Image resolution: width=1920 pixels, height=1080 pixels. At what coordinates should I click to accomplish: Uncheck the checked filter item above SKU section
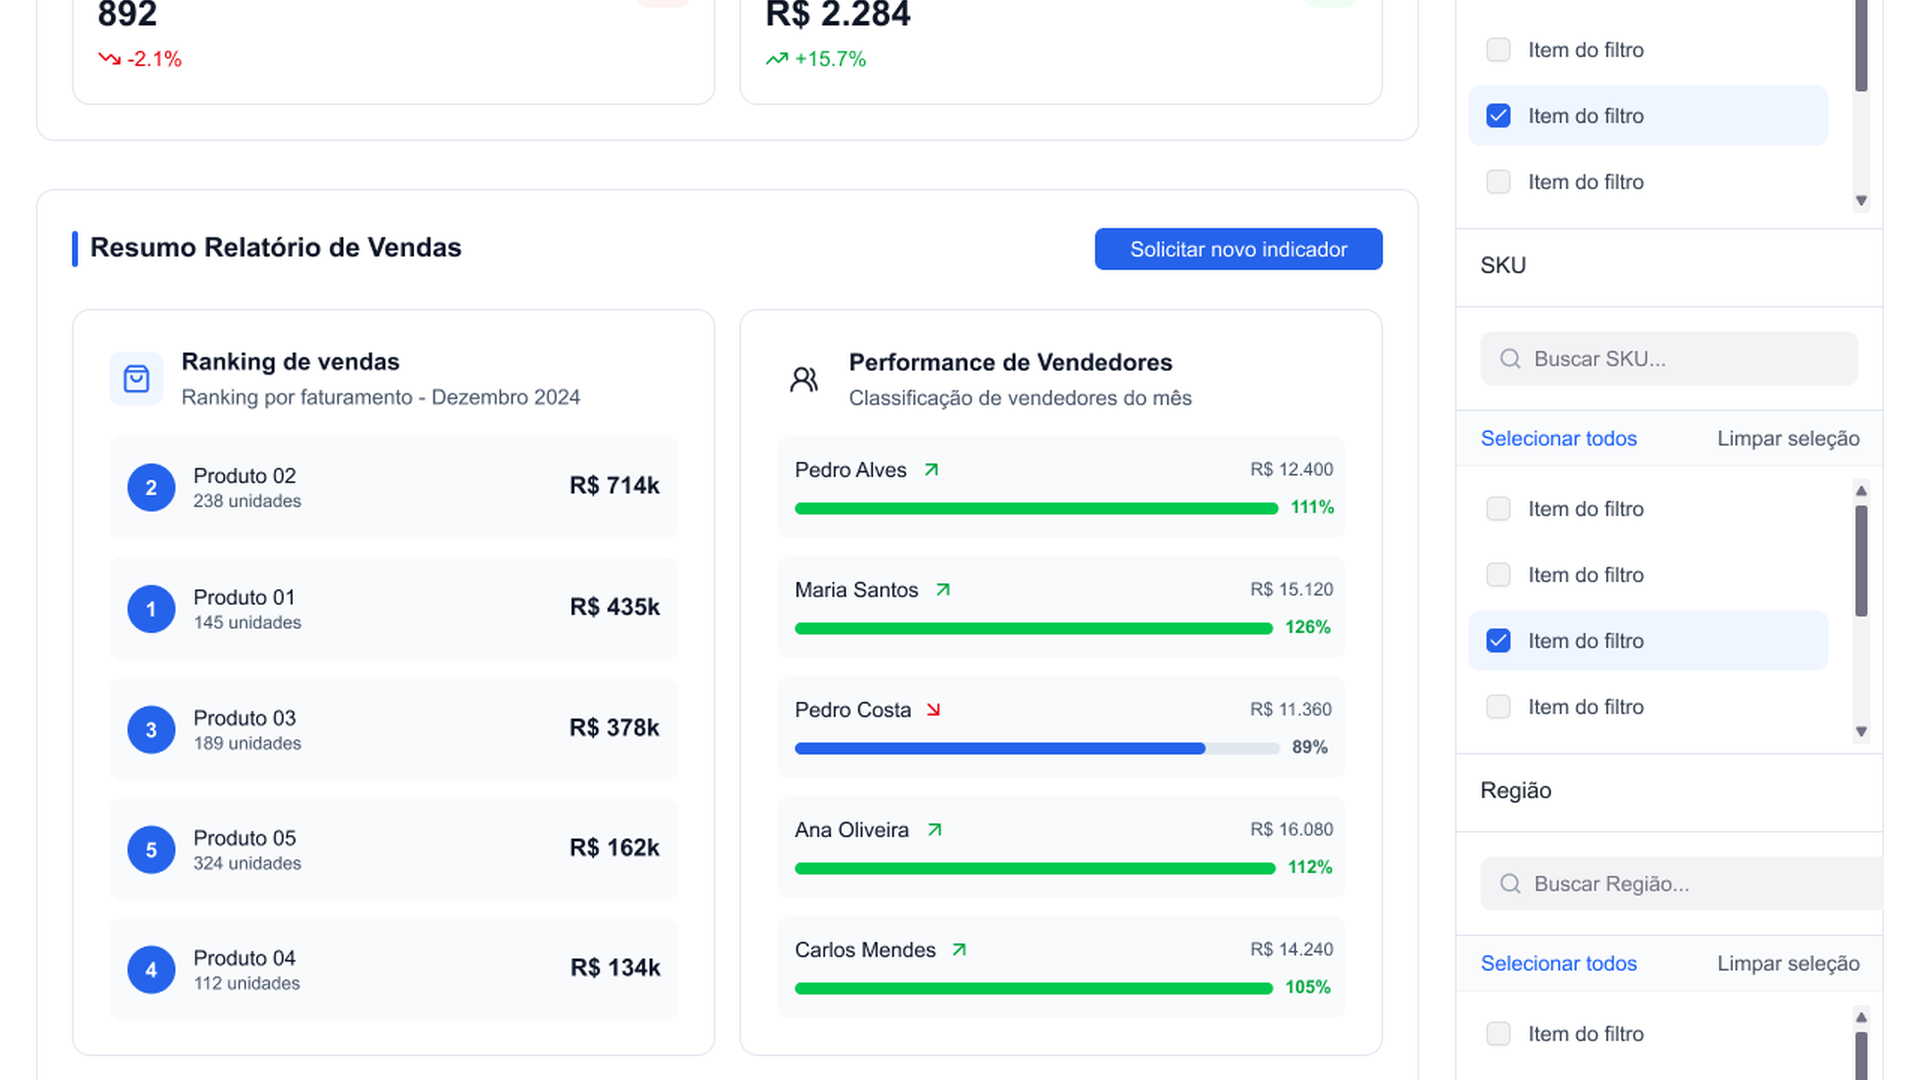(x=1498, y=116)
